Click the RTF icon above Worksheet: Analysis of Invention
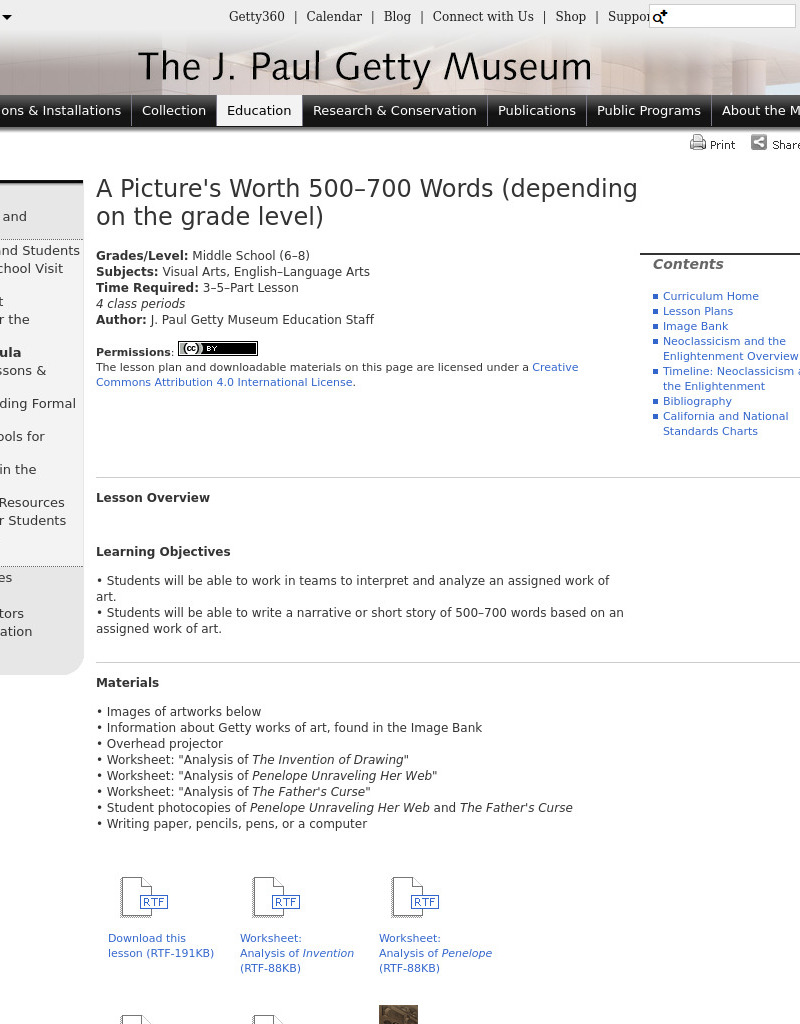 [275, 897]
